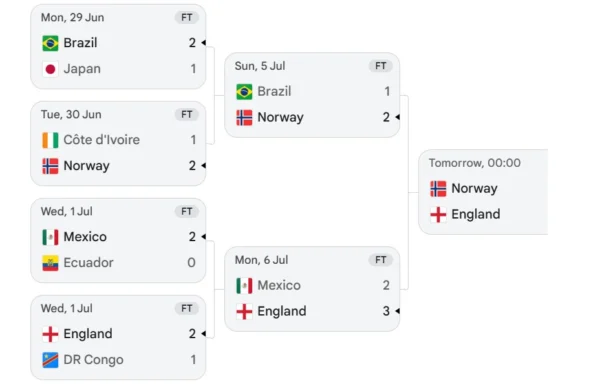Click the DR Congo flag icon
Image resolution: width=600 pixels, height=386 pixels.
point(50,360)
